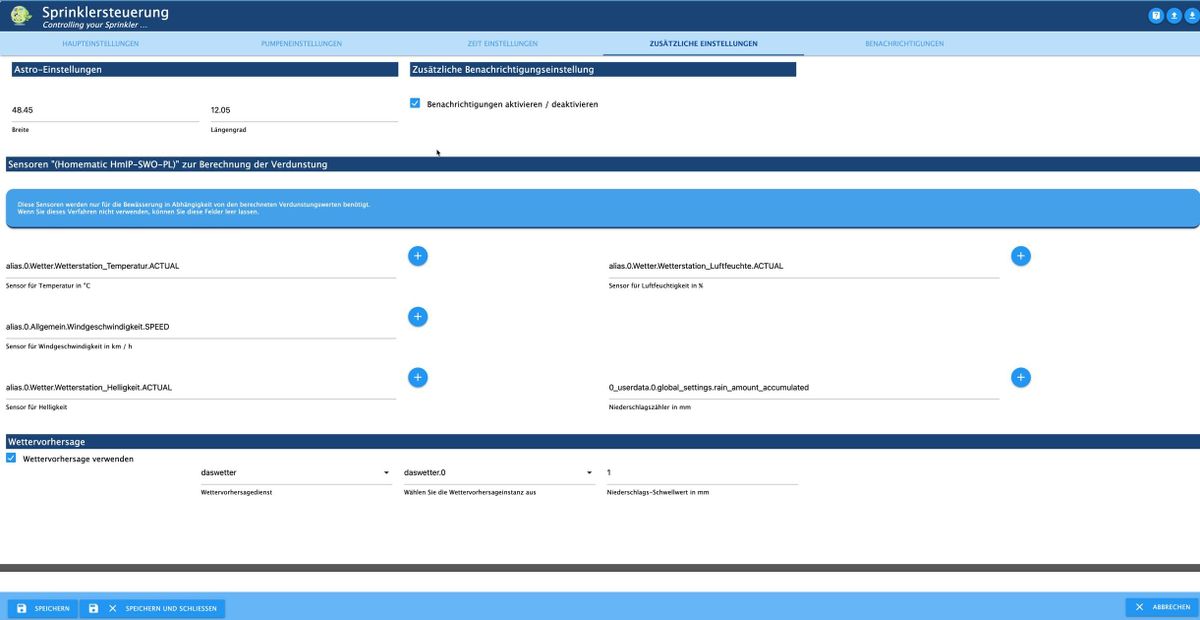The width and height of the screenshot is (1200, 620).
Task: Select Zusätzliche Einstellungen tab
Action: tap(703, 43)
